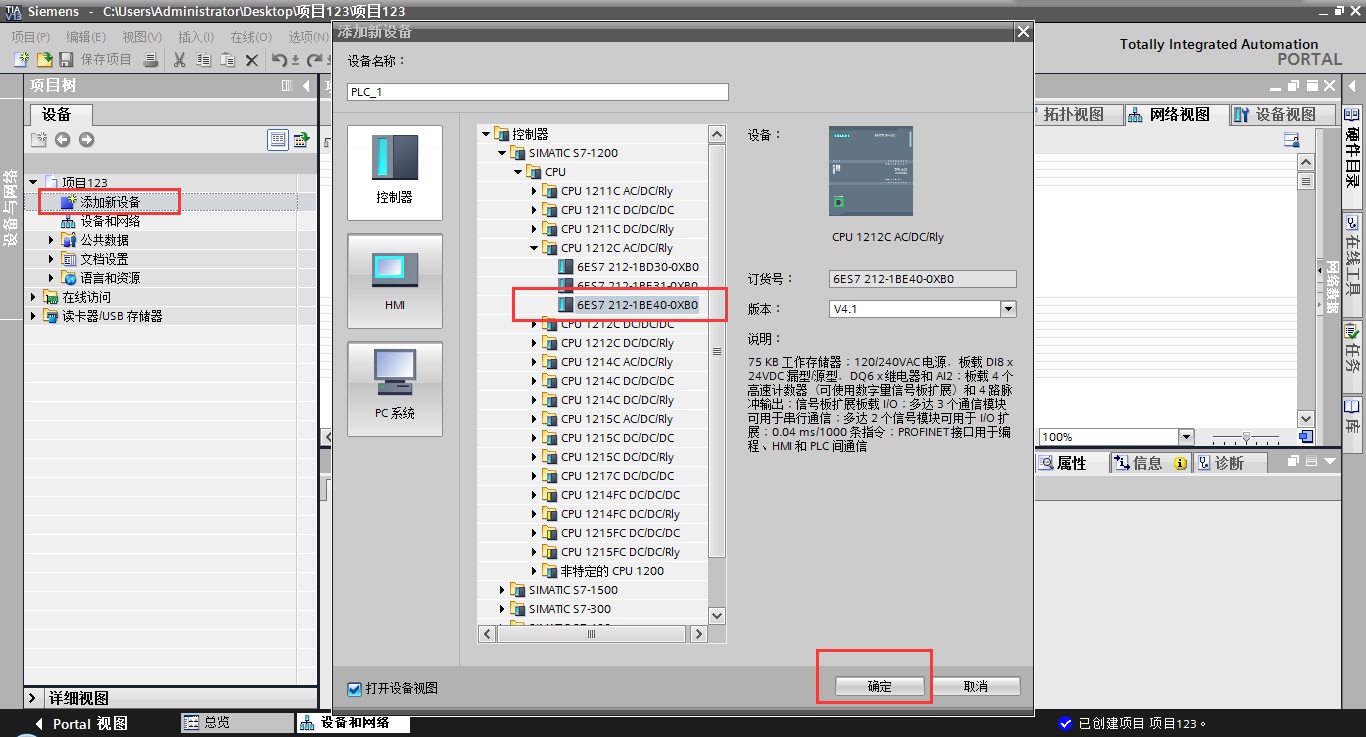Open the version V4.1 dropdown
1366x737 pixels.
1008,309
